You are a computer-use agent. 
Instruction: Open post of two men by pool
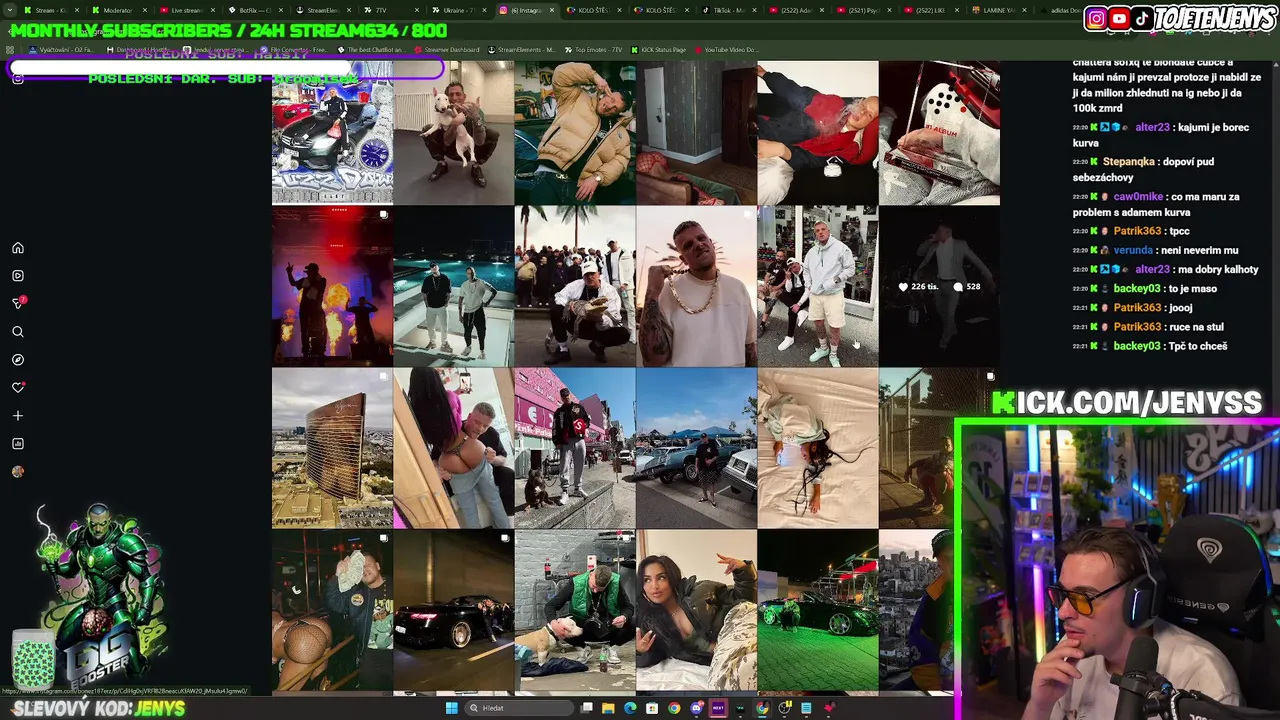tap(453, 286)
